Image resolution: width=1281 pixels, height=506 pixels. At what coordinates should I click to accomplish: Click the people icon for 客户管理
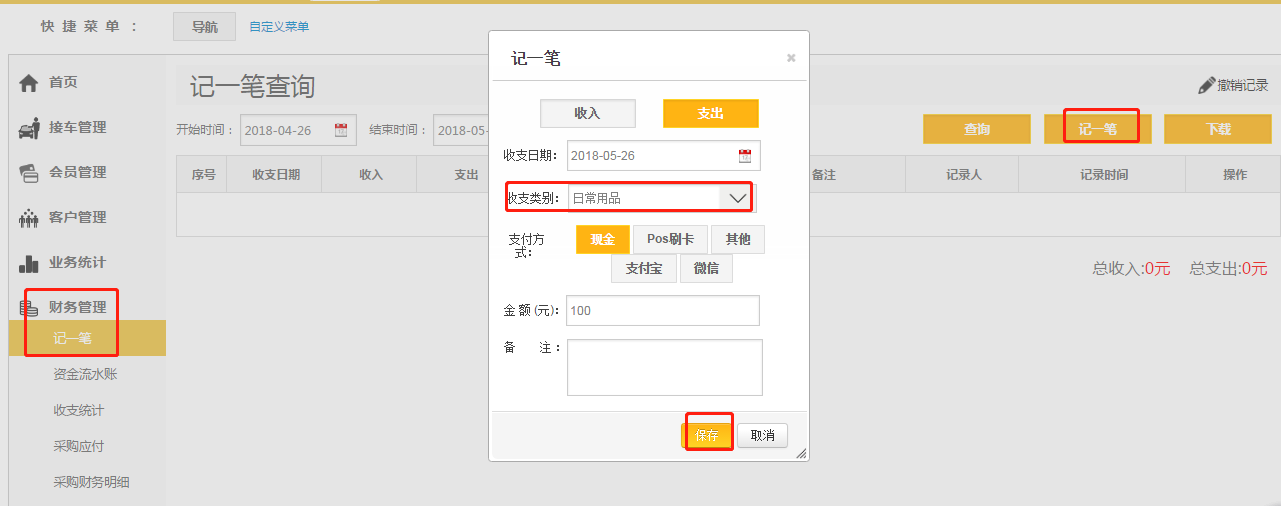pos(29,218)
